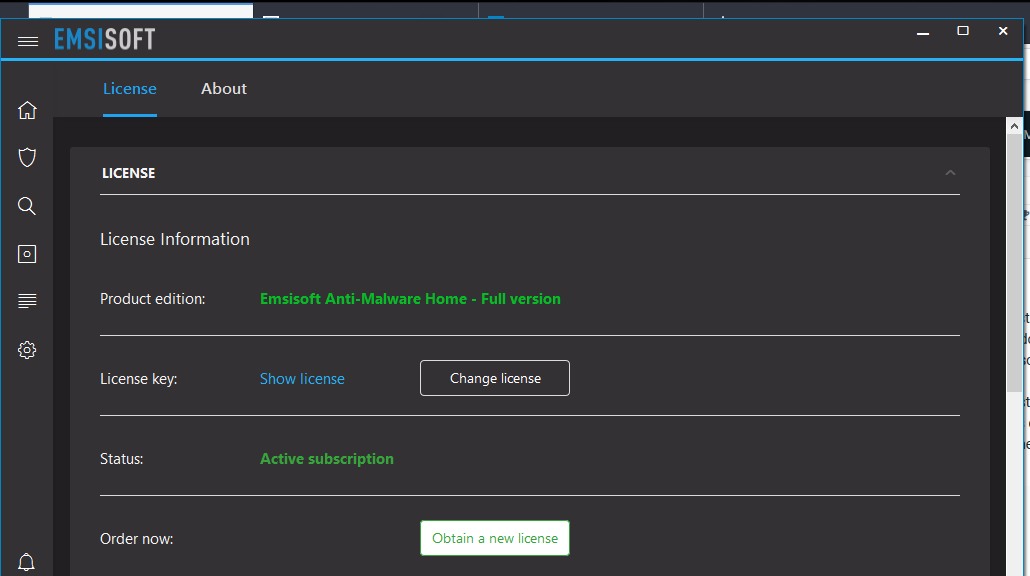Switch to the About tab

(224, 89)
